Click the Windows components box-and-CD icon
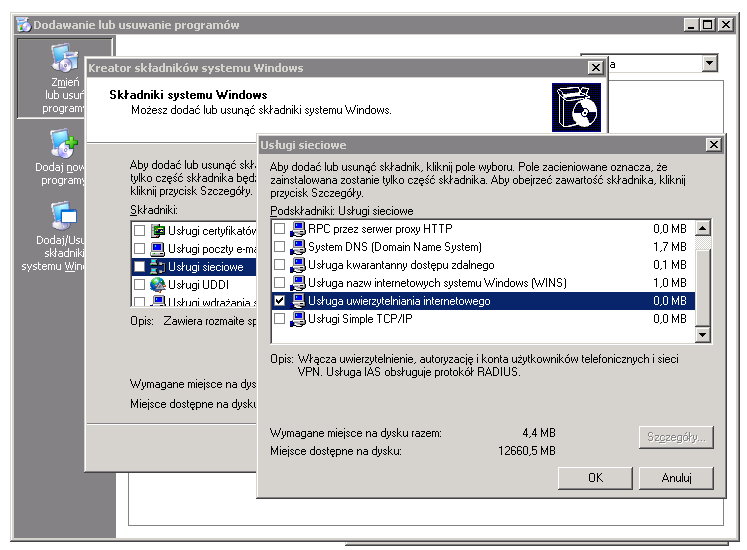The height and width of the screenshot is (550, 747). coord(576,107)
